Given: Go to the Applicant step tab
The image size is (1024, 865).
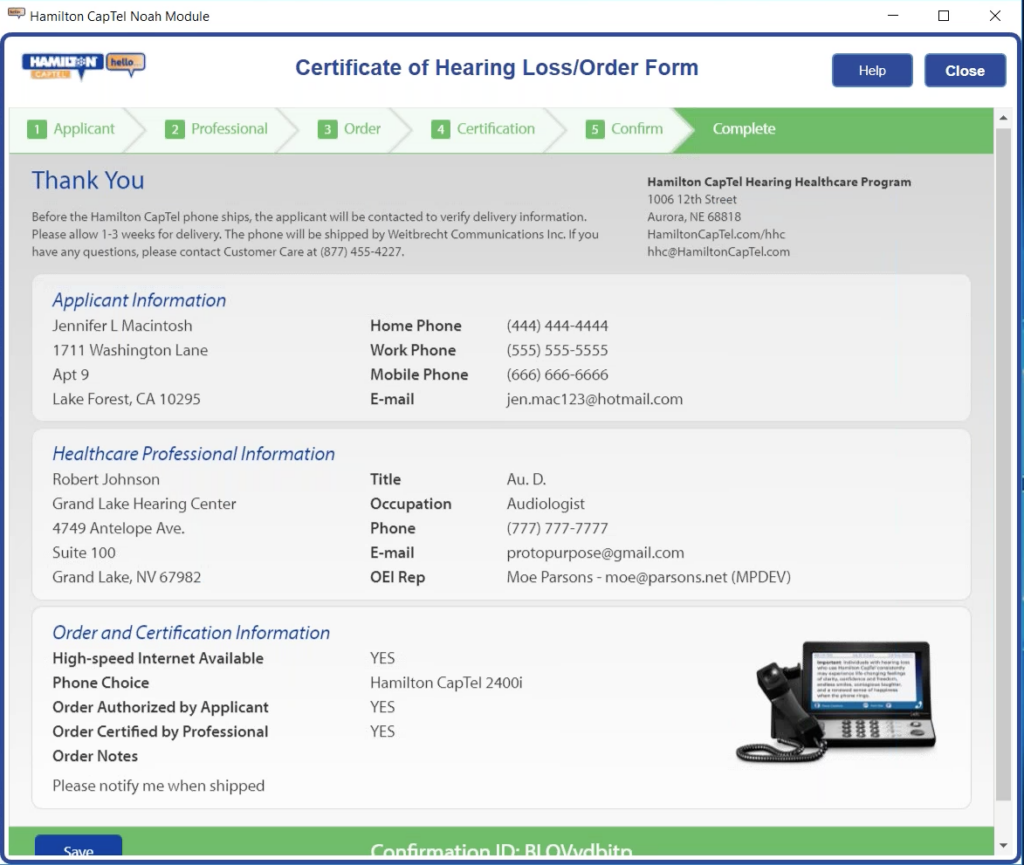Looking at the screenshot, I should click(72, 129).
